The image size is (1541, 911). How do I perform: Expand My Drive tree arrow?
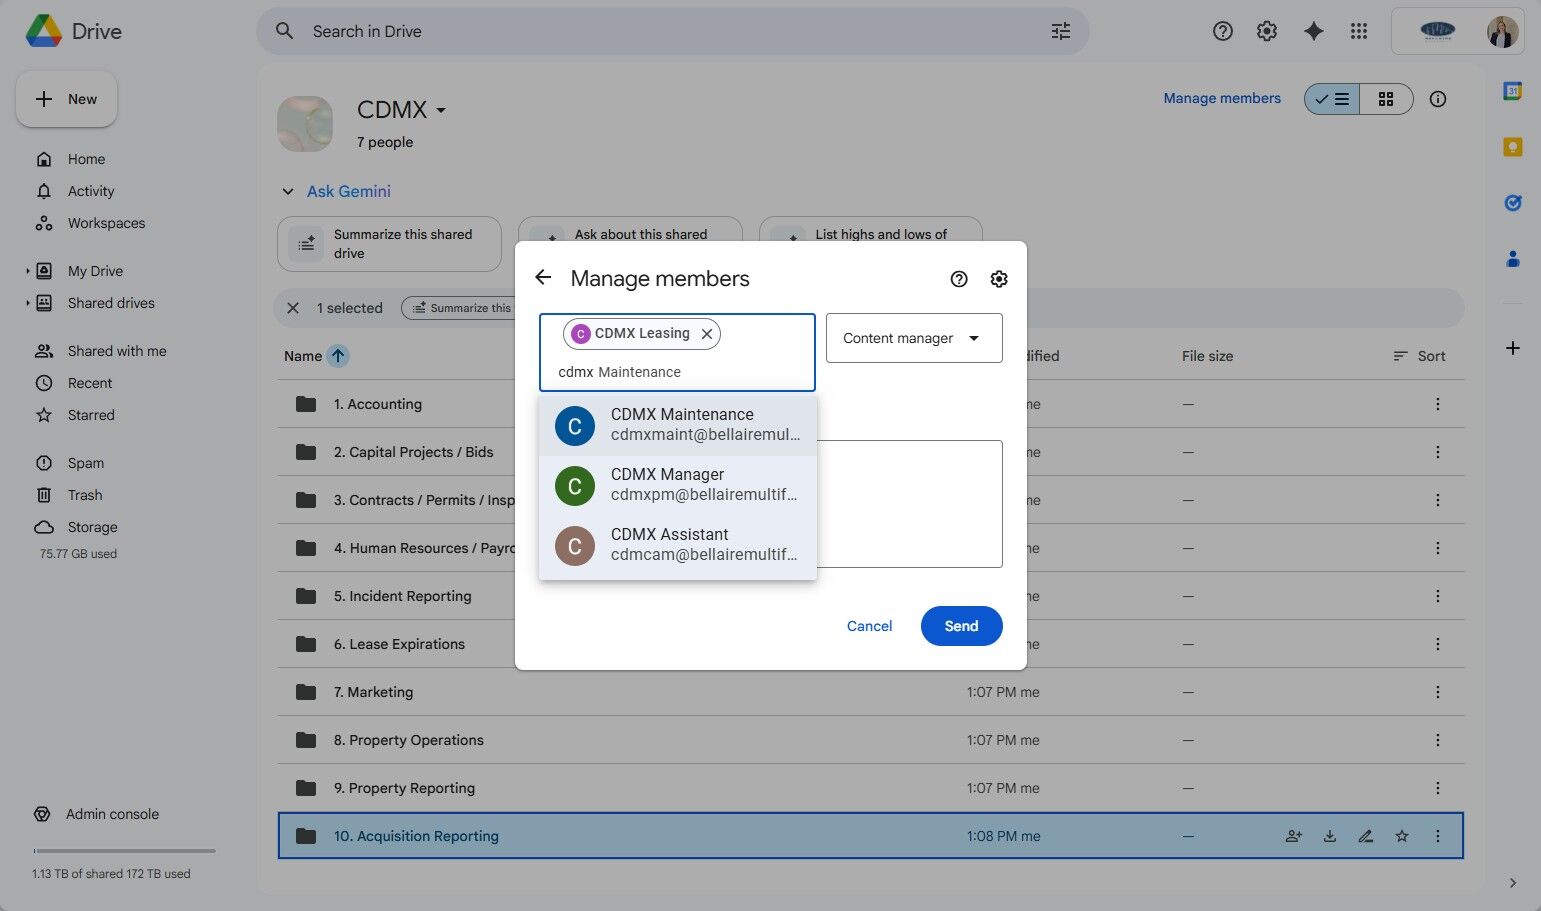click(27, 271)
